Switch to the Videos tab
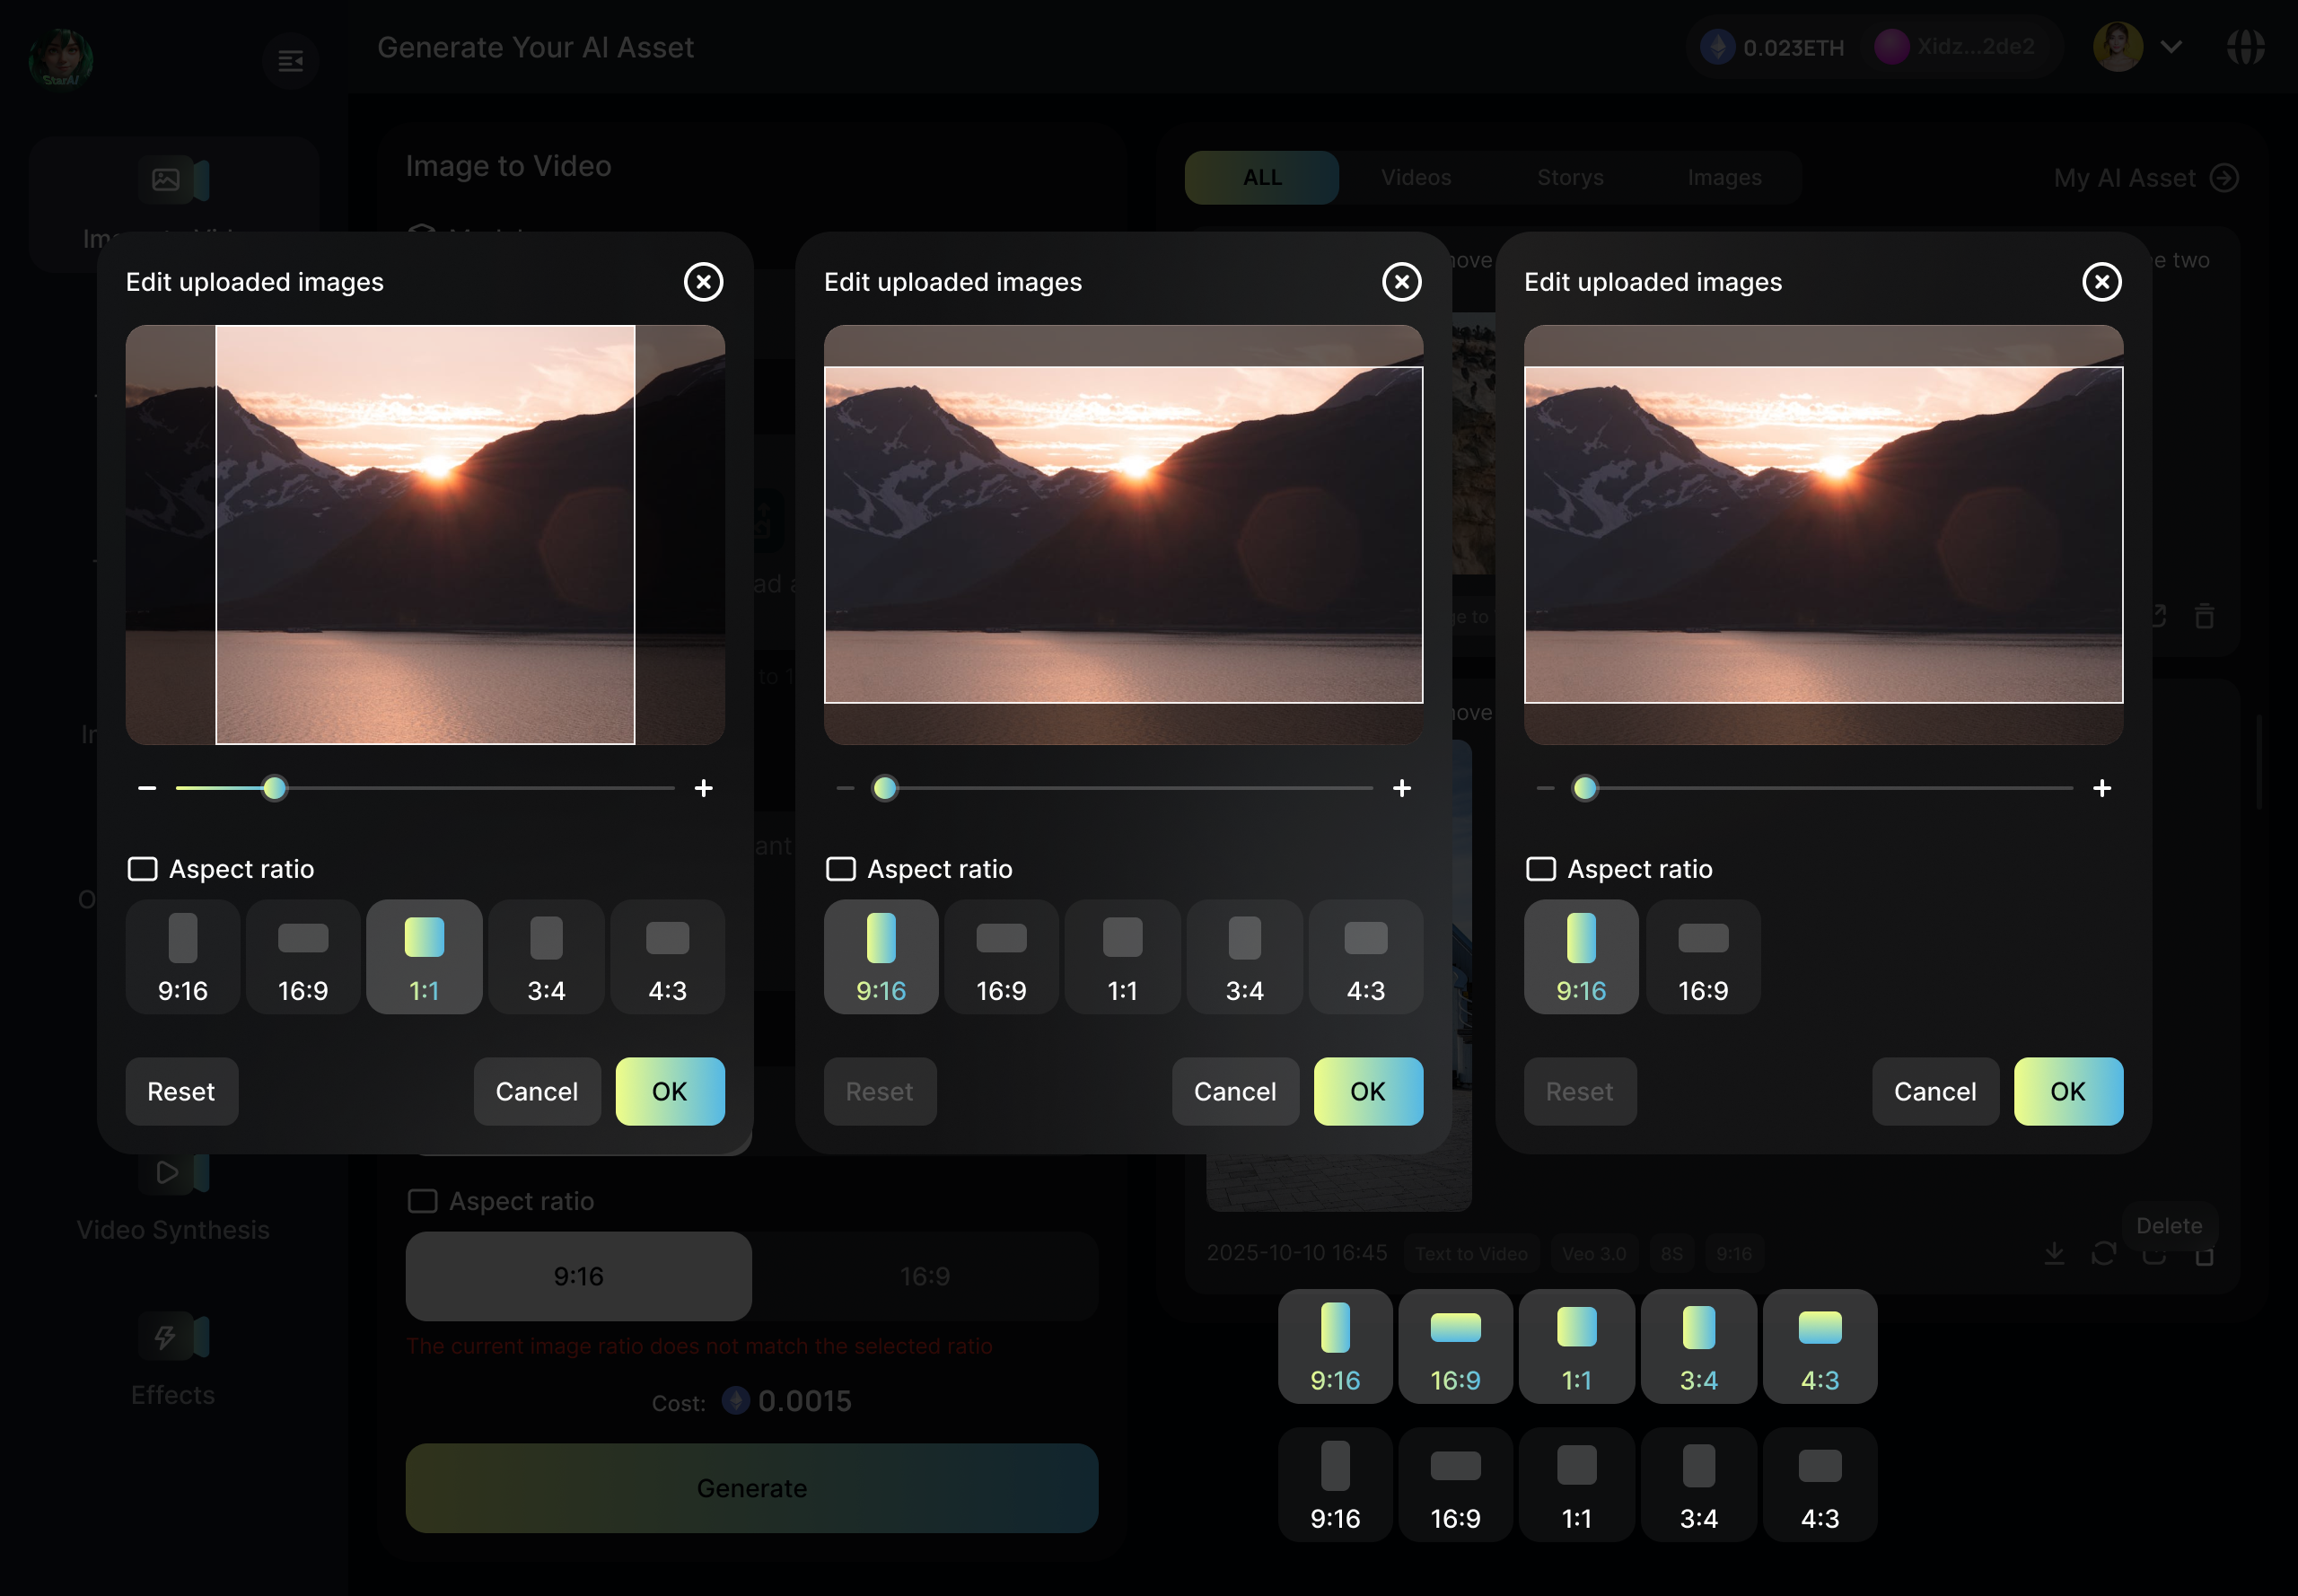The width and height of the screenshot is (2298, 1596). (x=1415, y=178)
